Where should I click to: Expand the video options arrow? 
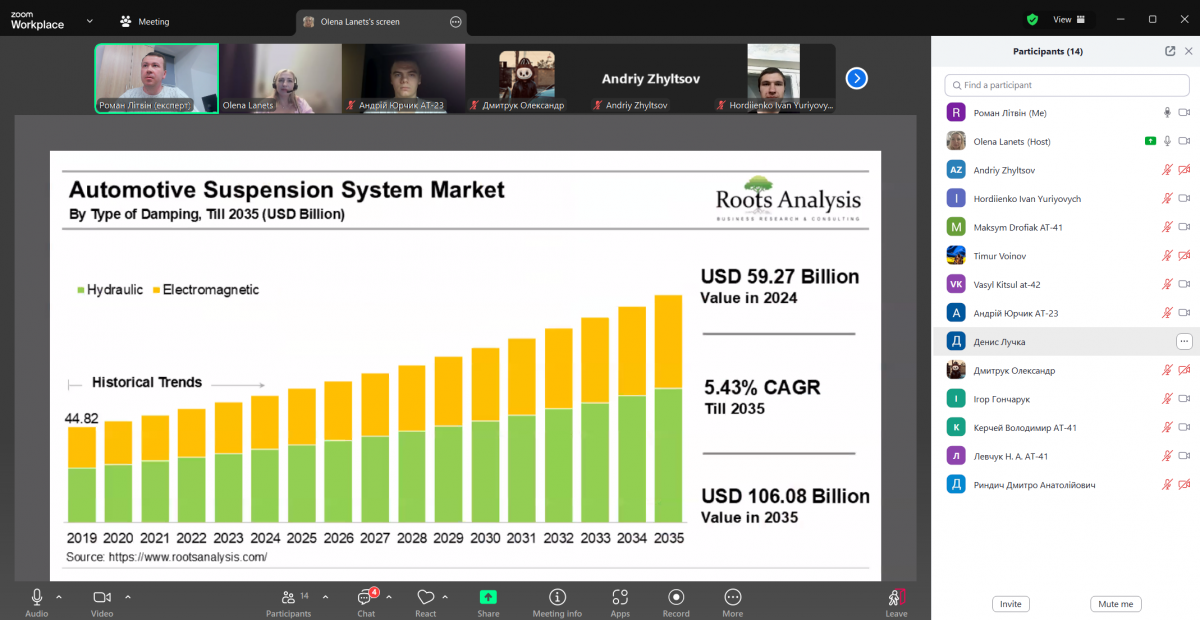tap(127, 597)
